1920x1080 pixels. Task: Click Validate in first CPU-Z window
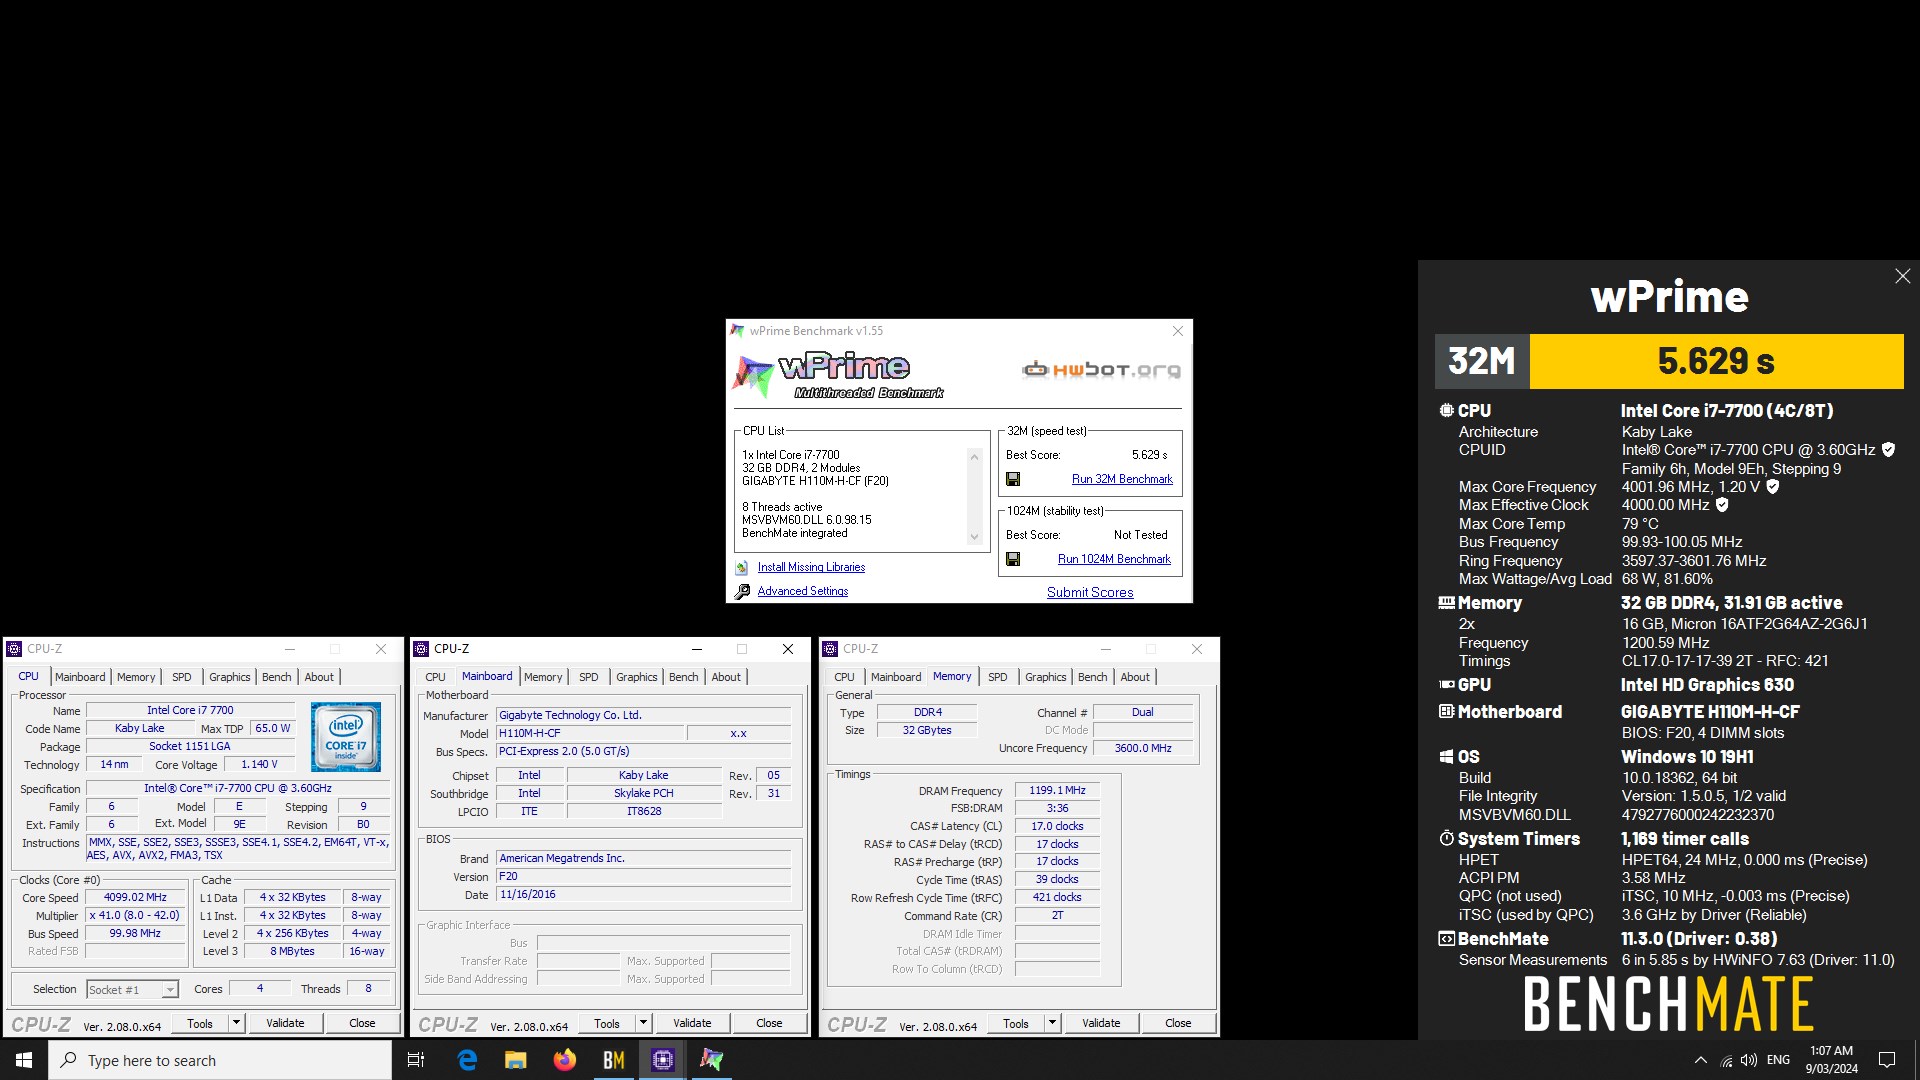(285, 1023)
